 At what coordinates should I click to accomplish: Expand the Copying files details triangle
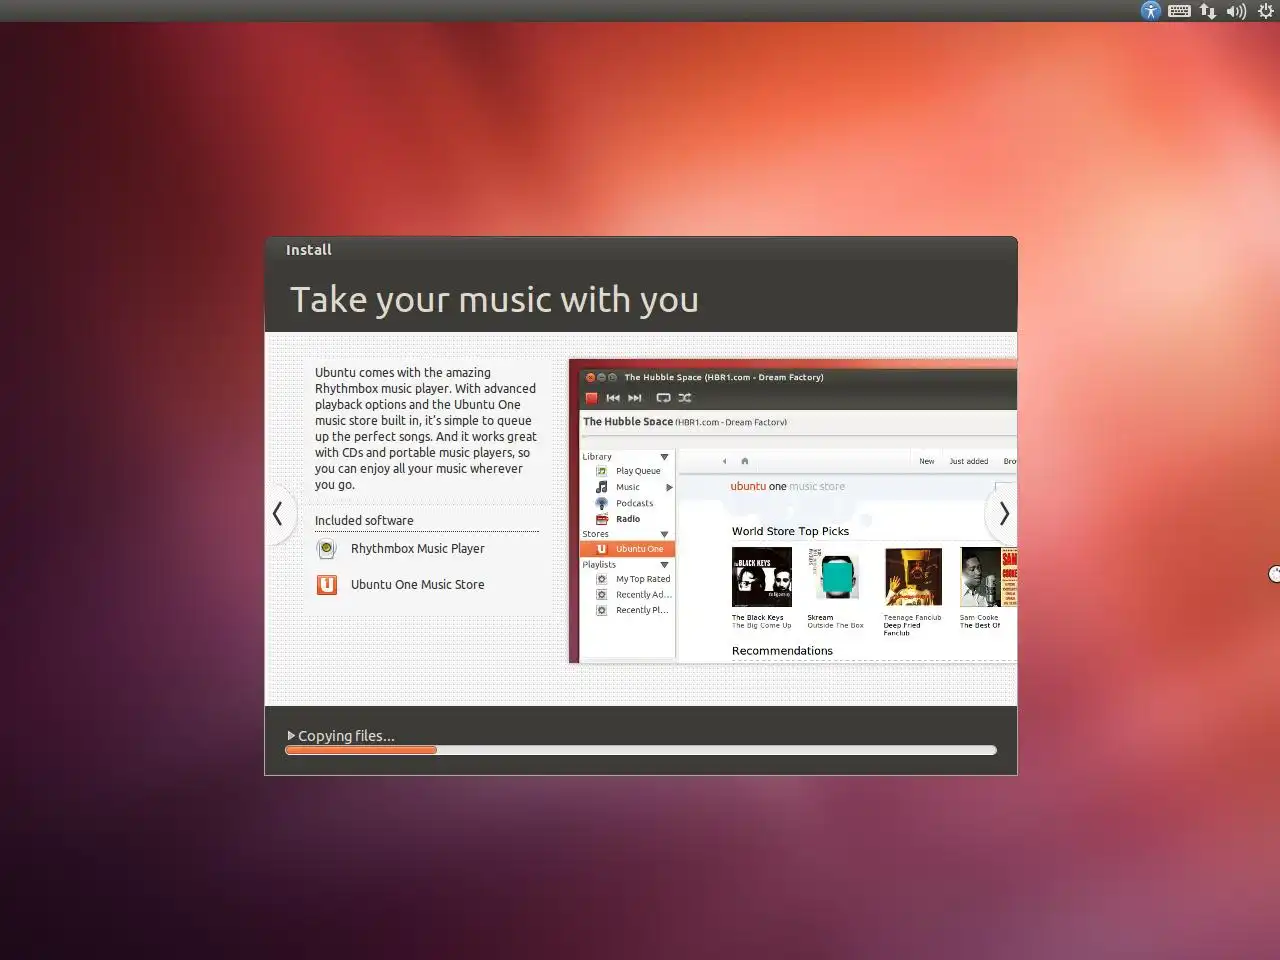(x=291, y=735)
